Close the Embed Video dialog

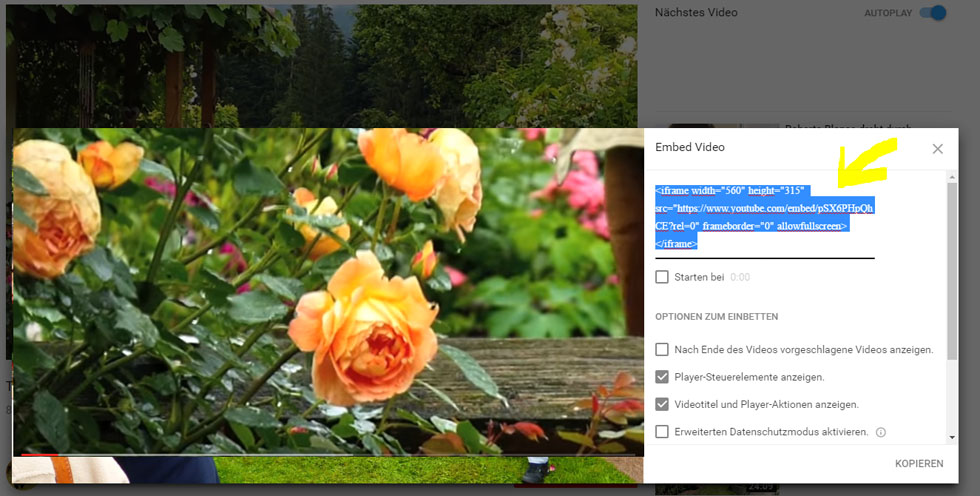click(937, 149)
